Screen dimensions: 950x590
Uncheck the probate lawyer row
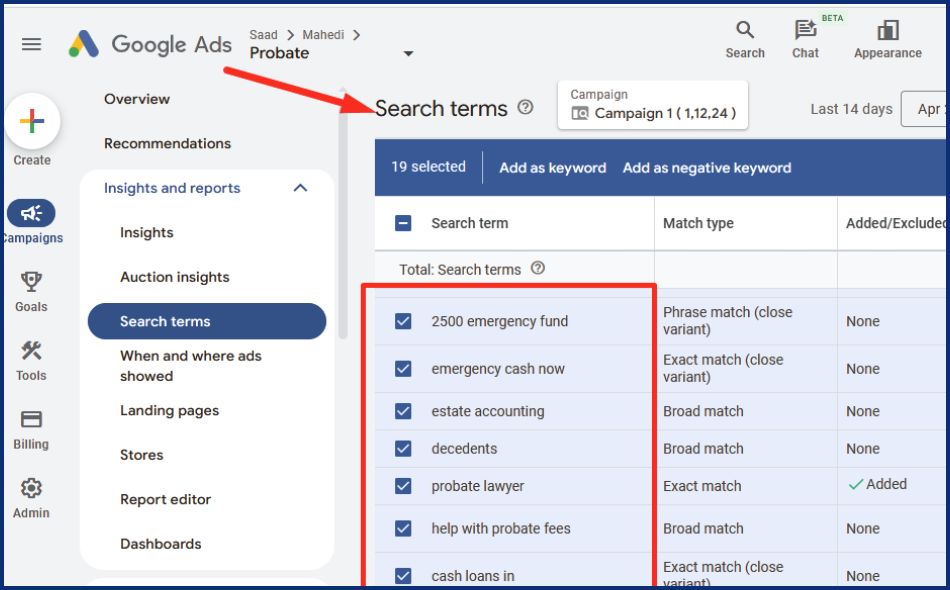point(403,486)
